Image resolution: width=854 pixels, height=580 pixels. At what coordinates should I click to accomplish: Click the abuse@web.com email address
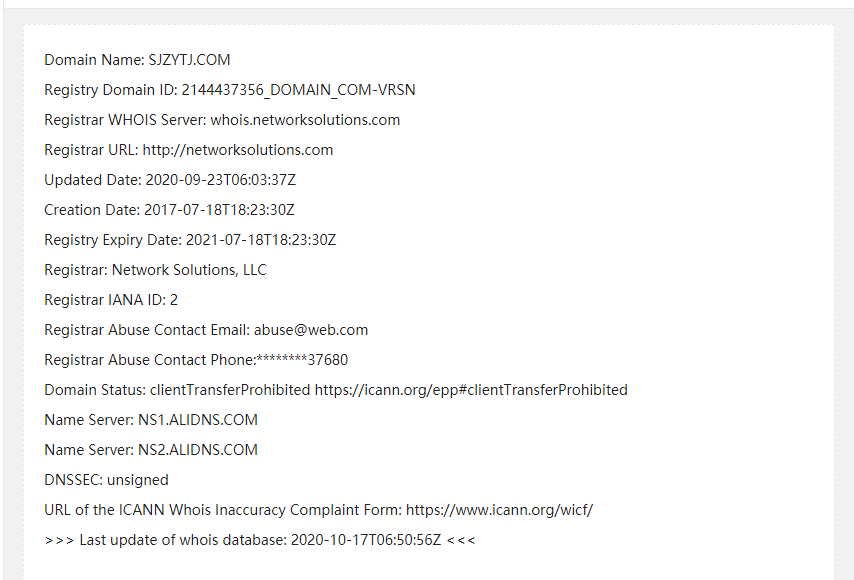pos(309,330)
